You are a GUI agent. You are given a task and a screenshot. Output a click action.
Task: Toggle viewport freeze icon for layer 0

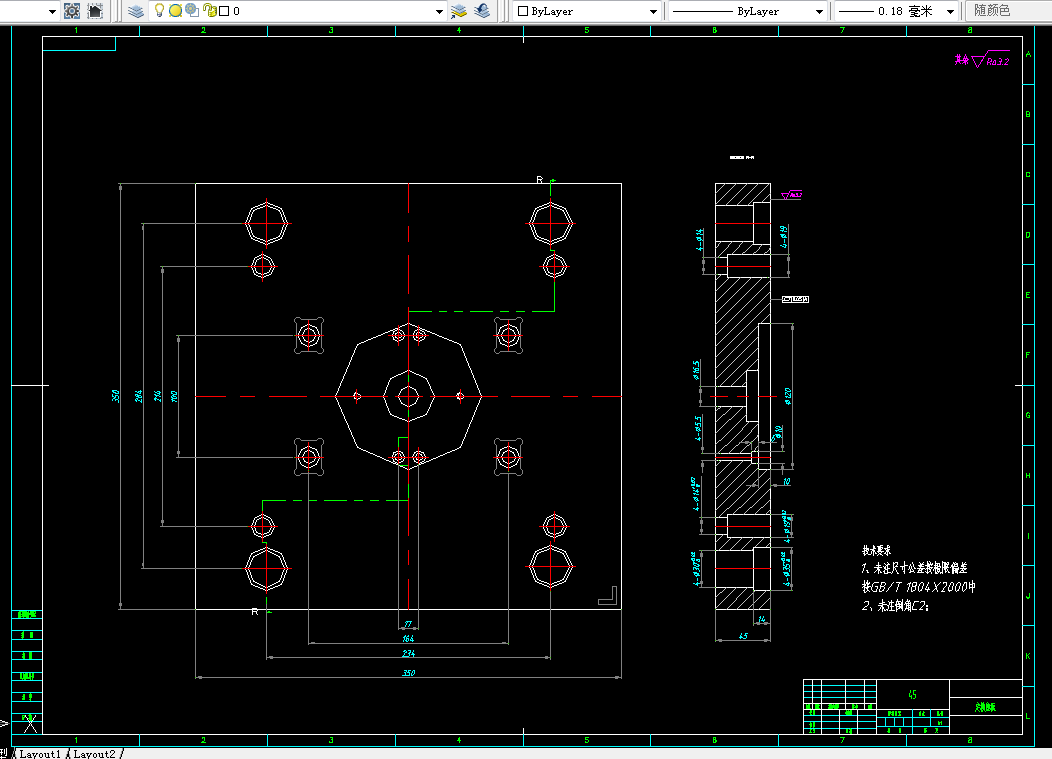[x=192, y=10]
